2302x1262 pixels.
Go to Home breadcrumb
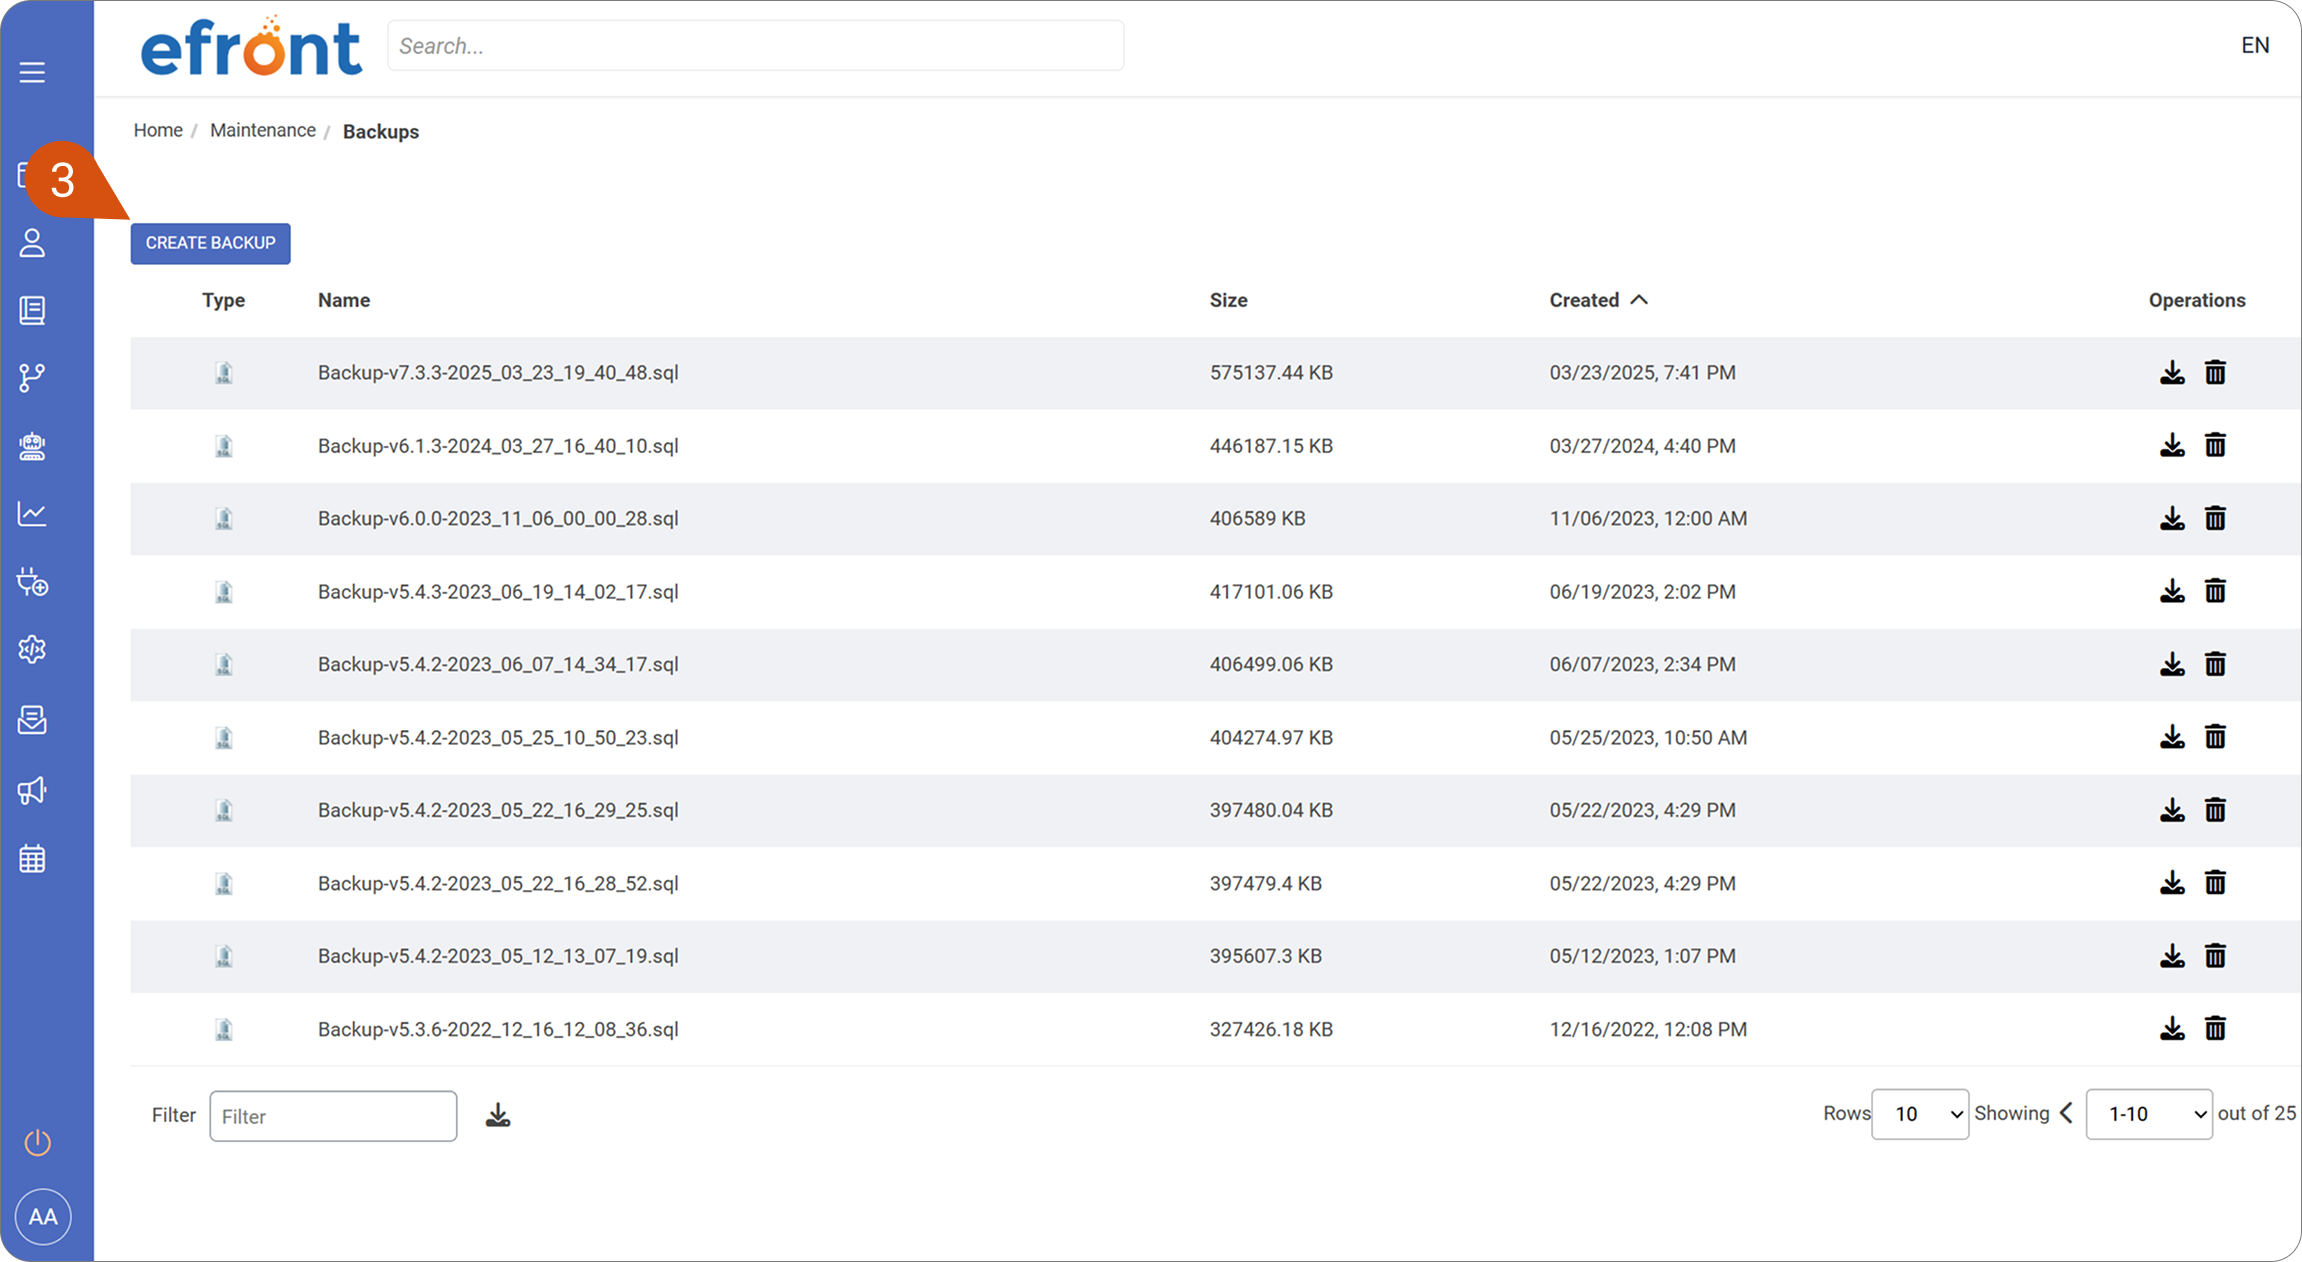pos(158,130)
